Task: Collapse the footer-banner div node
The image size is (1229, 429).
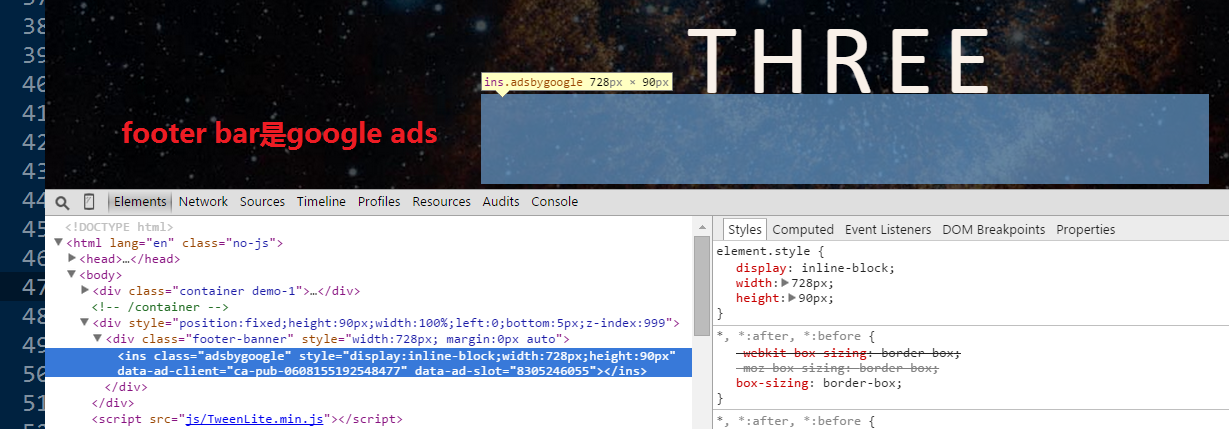Action: [x=98, y=339]
